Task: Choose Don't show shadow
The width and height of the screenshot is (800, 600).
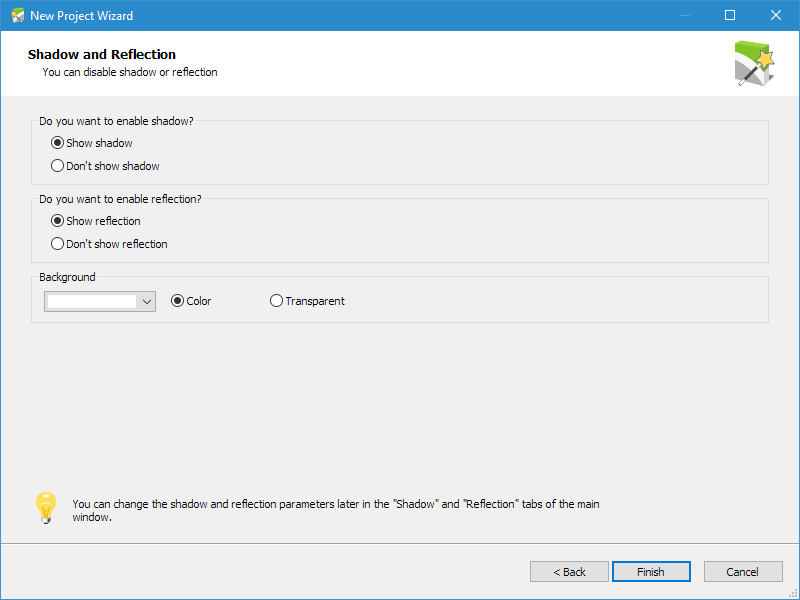Action: (x=105, y=166)
